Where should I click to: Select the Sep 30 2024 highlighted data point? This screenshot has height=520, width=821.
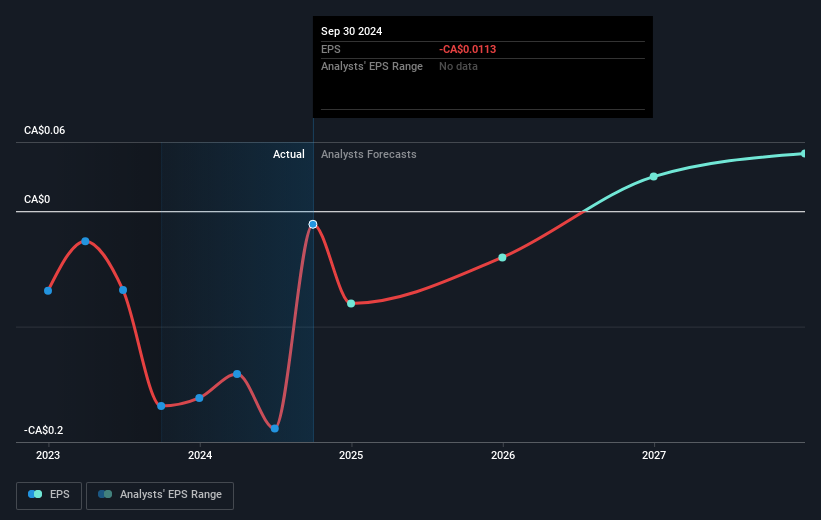click(x=313, y=224)
